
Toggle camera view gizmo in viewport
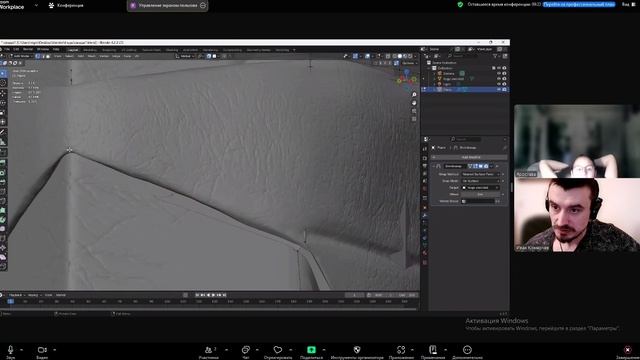point(414,111)
